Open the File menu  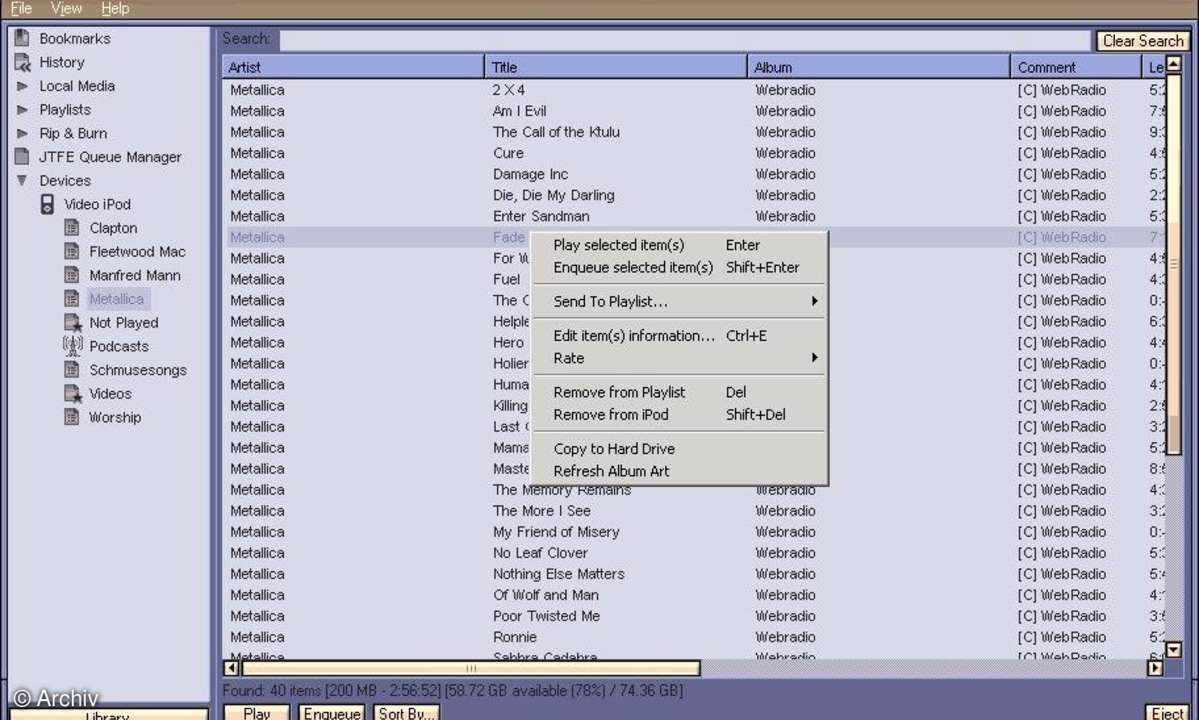pyautogui.click(x=21, y=8)
